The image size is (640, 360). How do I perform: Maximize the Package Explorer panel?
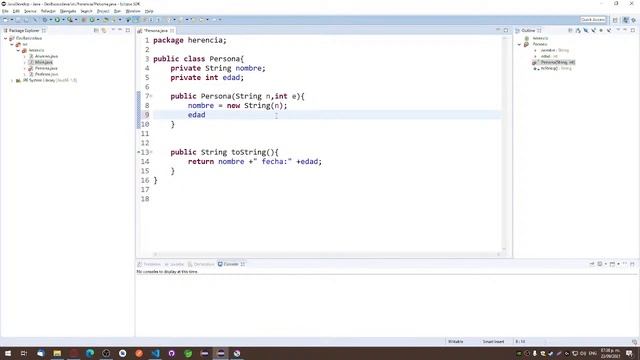pyautogui.click(x=128, y=30)
